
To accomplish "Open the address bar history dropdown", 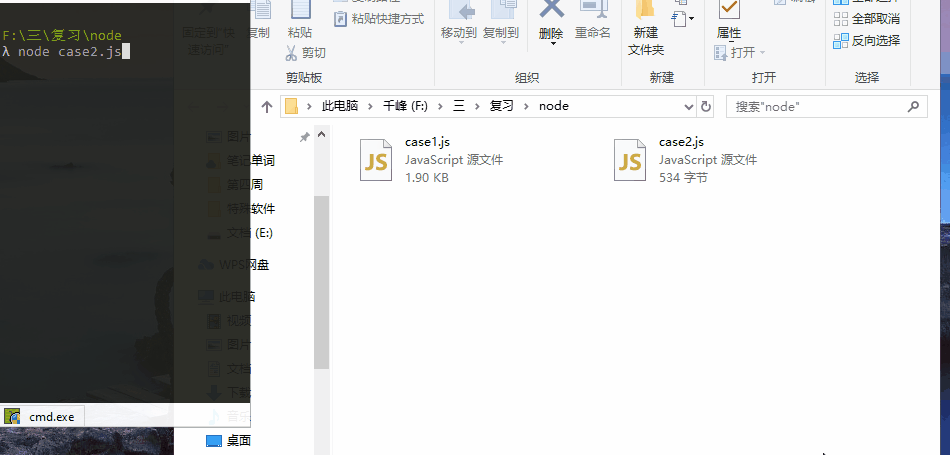I will (689, 107).
